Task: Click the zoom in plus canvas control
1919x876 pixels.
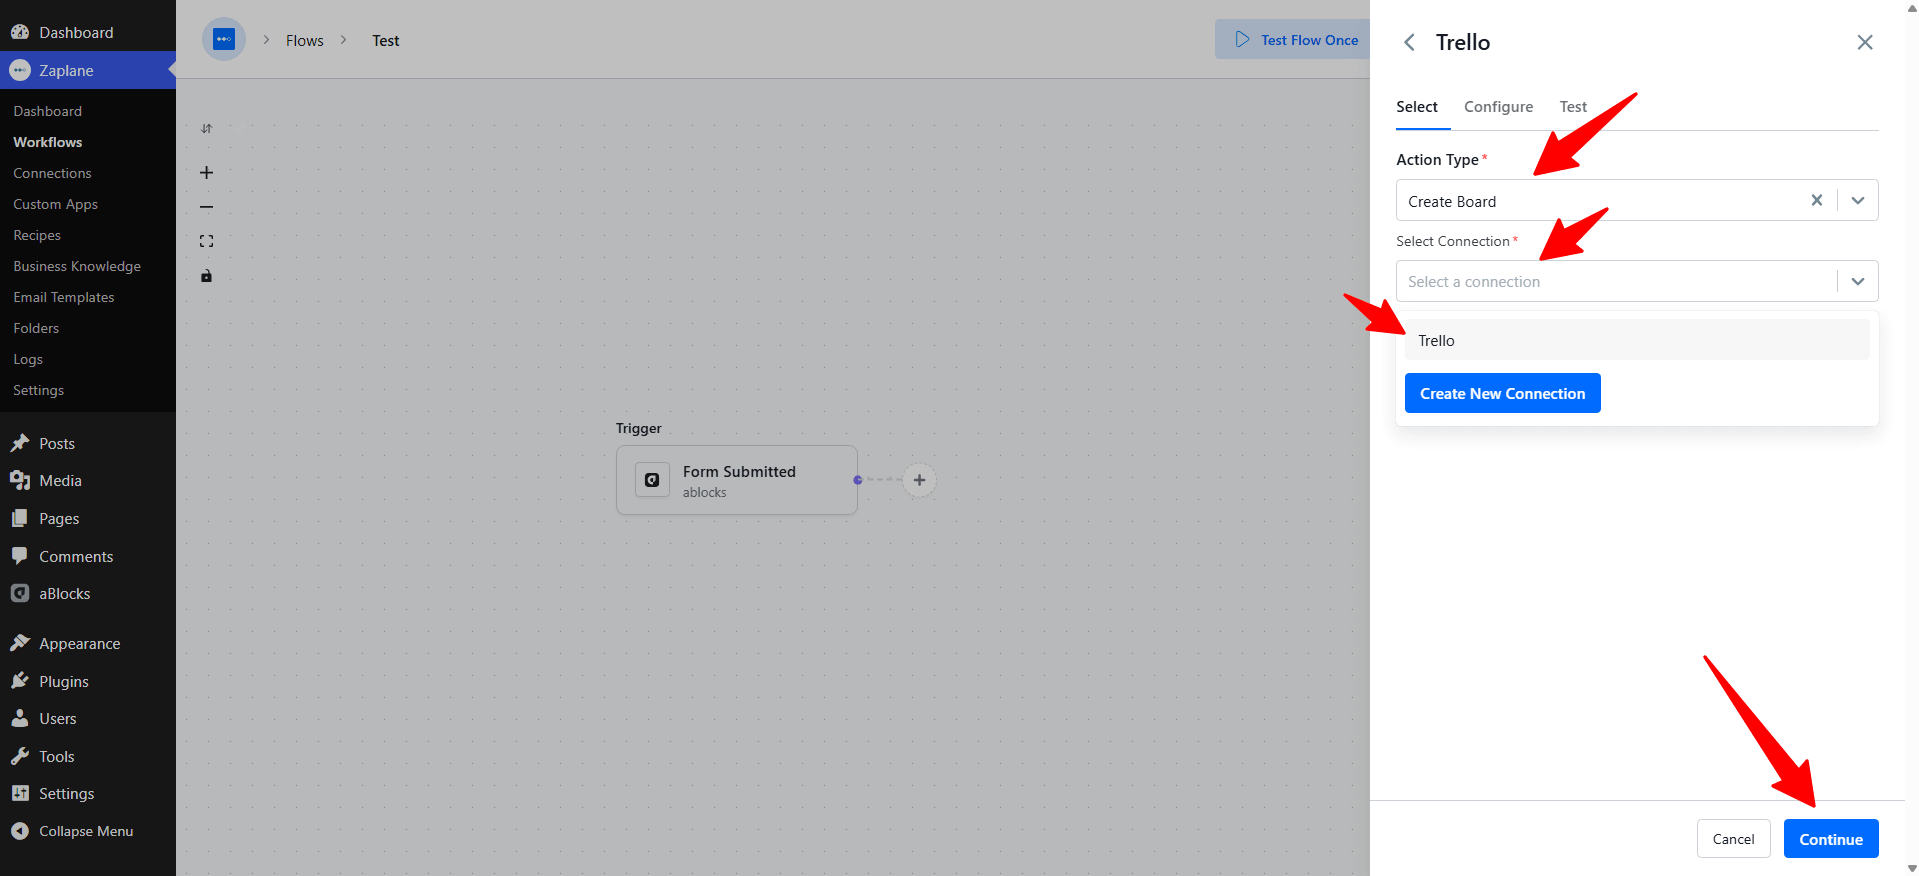Action: point(206,173)
